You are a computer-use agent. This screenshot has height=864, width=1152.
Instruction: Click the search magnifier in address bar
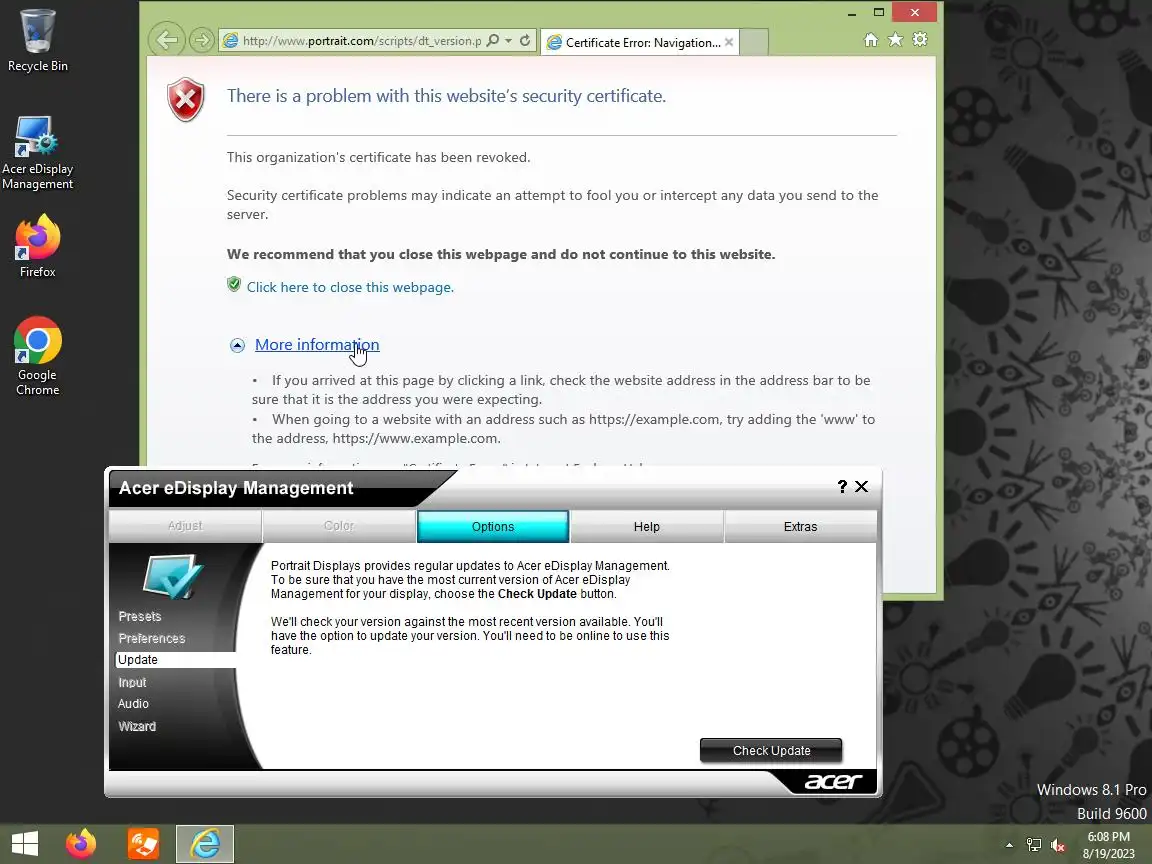click(x=492, y=40)
